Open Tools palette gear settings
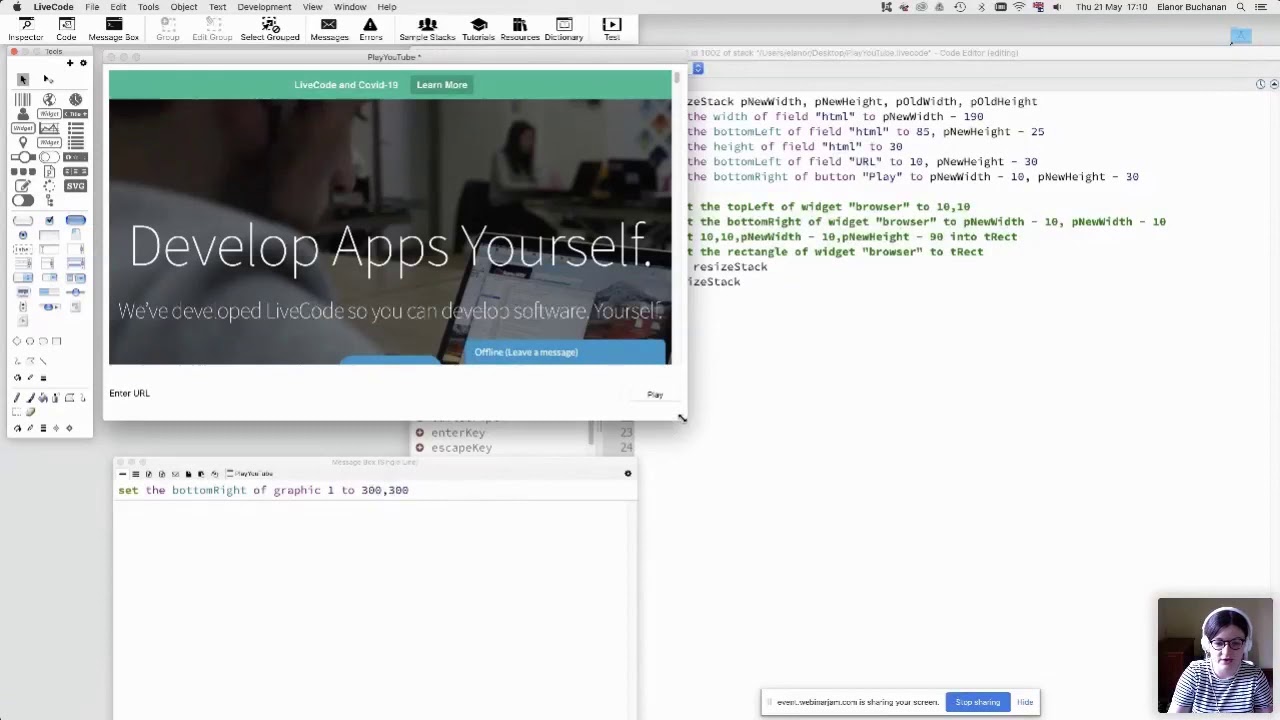1280x720 pixels. pyautogui.click(x=83, y=63)
